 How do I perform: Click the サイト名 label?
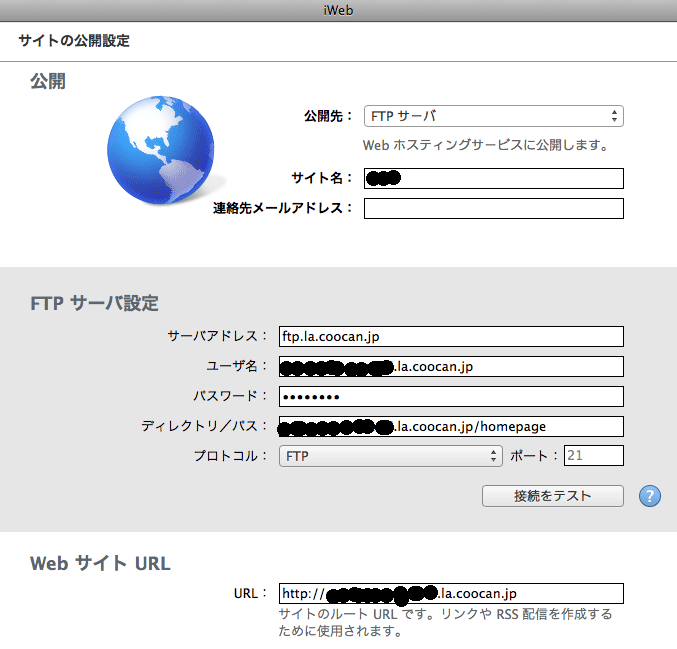point(322,178)
